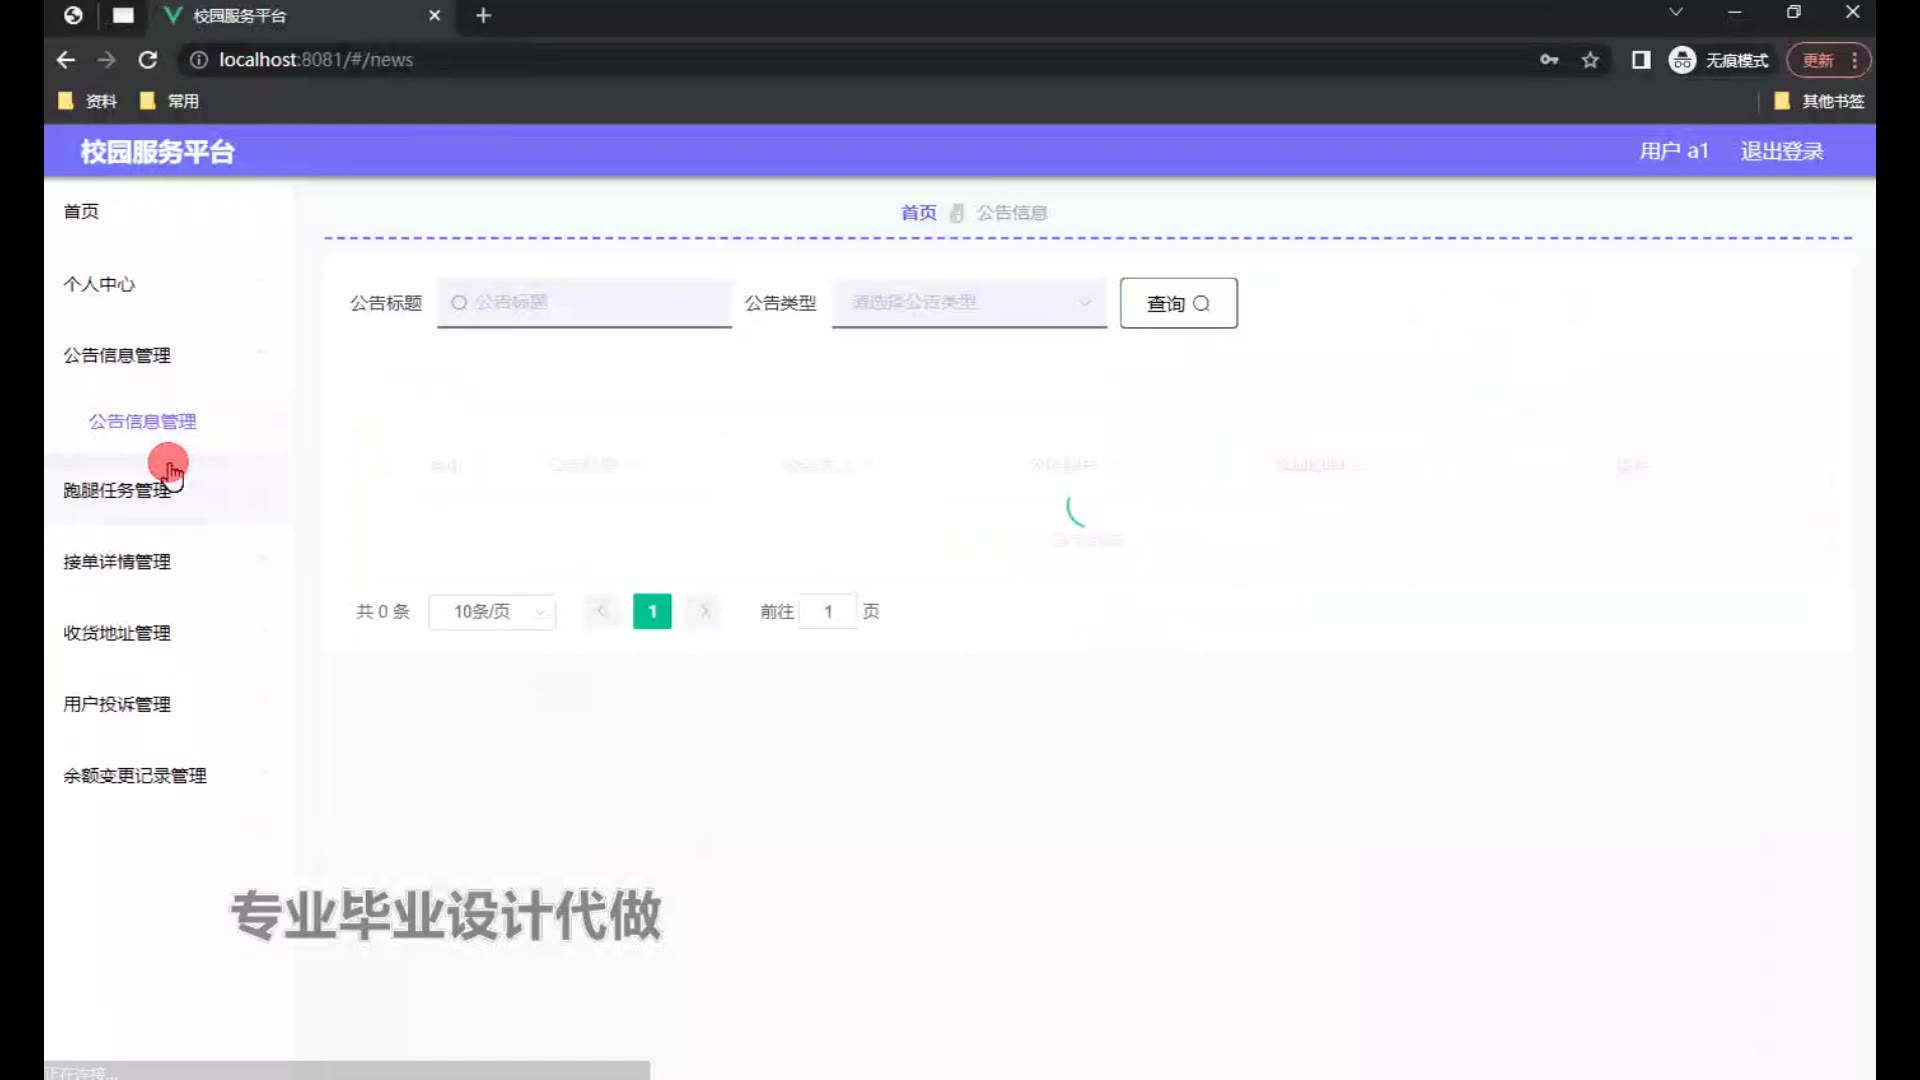
Task: Open 公告信息管理 submenu item
Action: [142, 421]
